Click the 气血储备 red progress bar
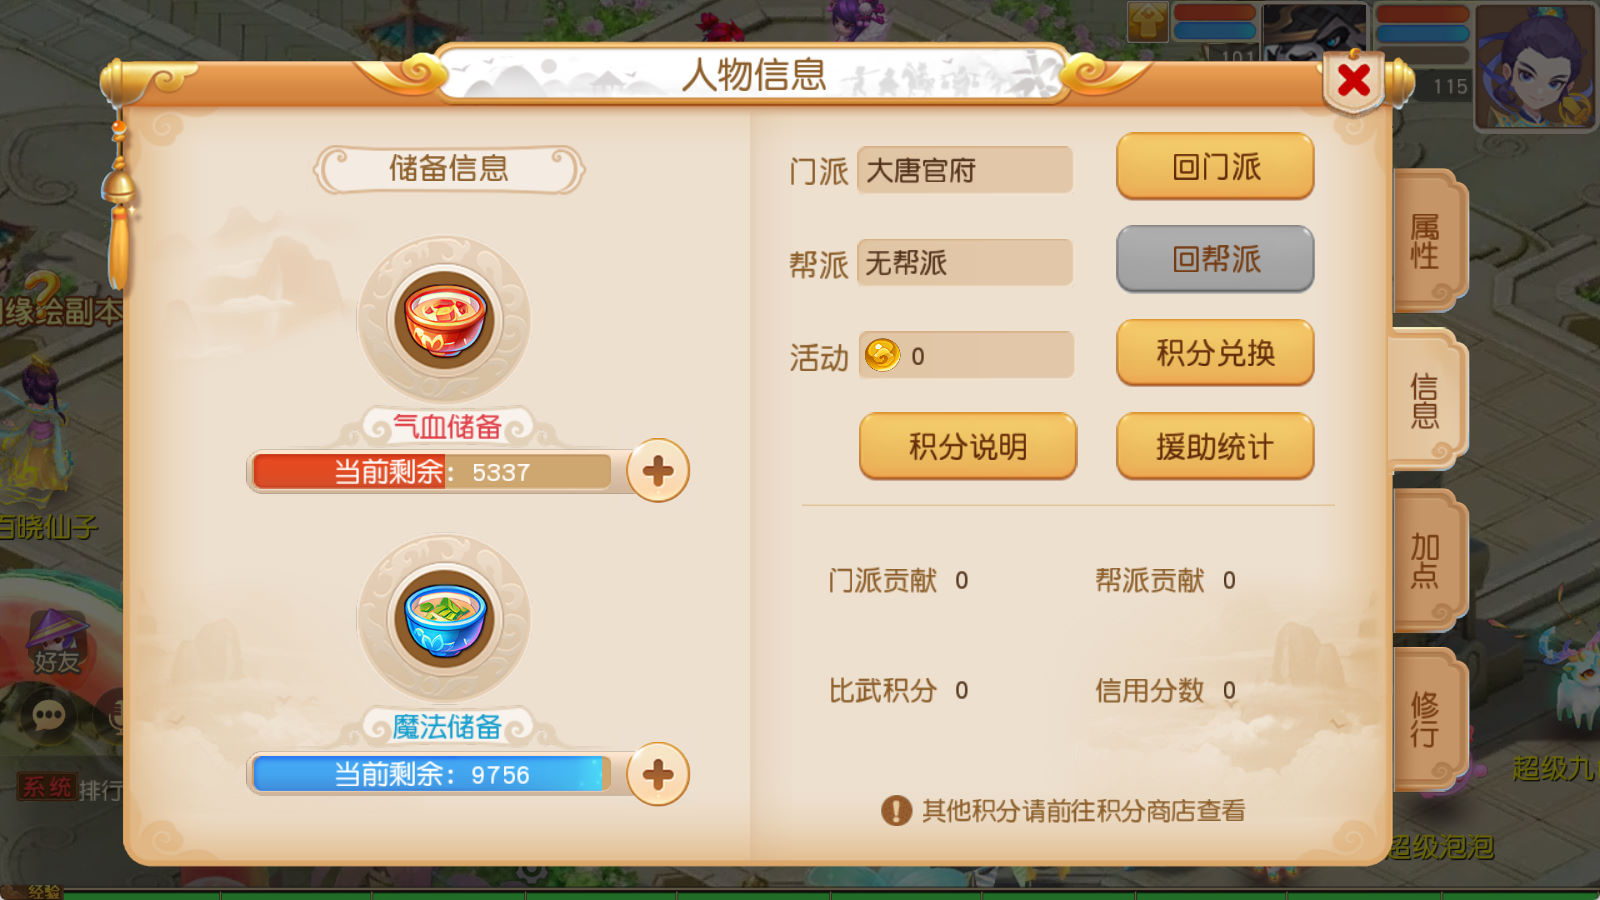The width and height of the screenshot is (1600, 900). [432, 471]
